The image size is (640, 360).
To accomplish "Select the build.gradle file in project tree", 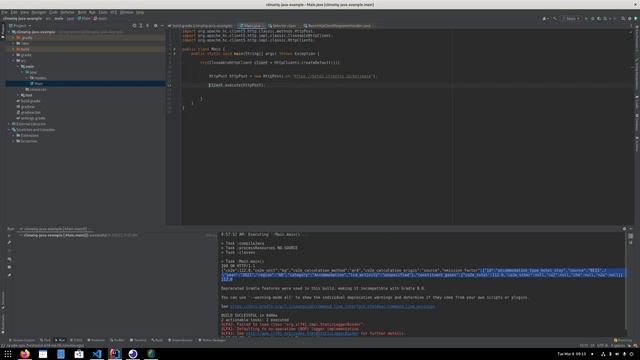I will [29, 101].
